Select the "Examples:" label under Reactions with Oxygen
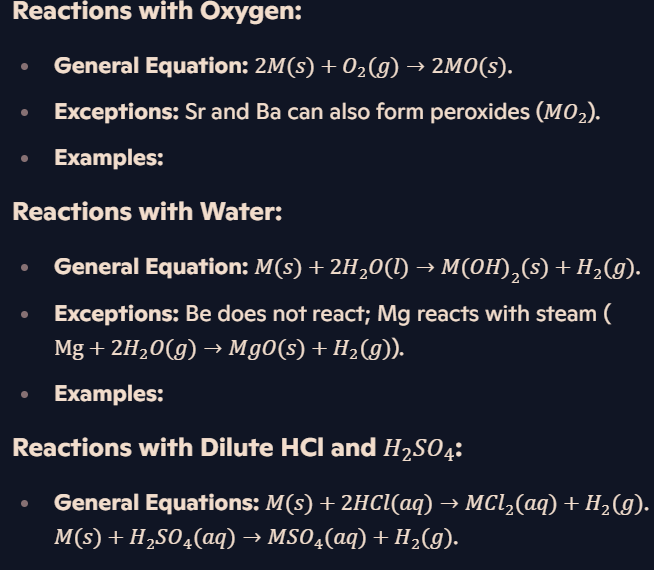The width and height of the screenshot is (654, 570). pyautogui.click(x=109, y=158)
